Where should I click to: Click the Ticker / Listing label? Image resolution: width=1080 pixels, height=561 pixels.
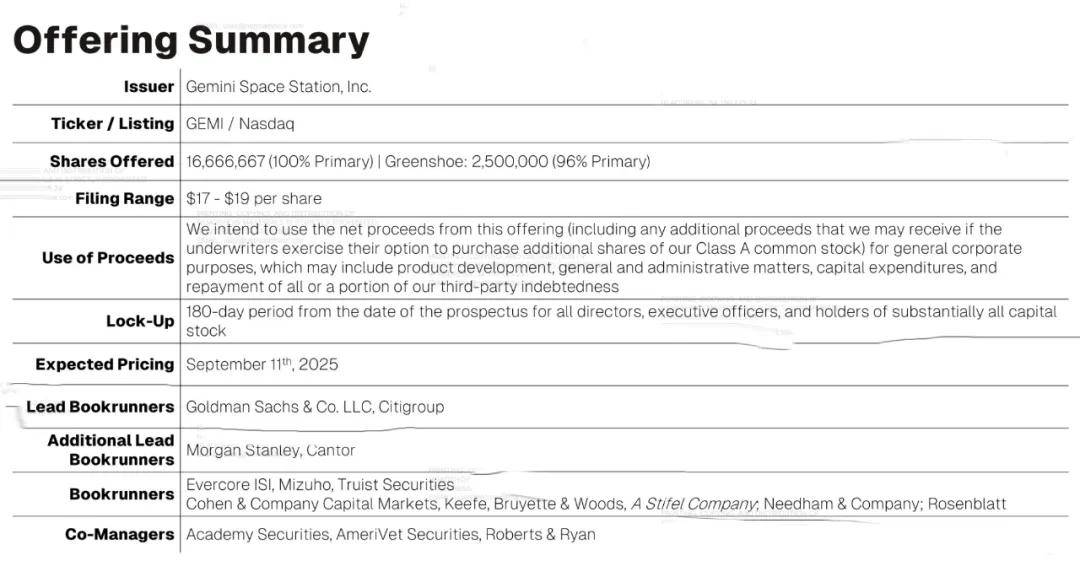[112, 124]
